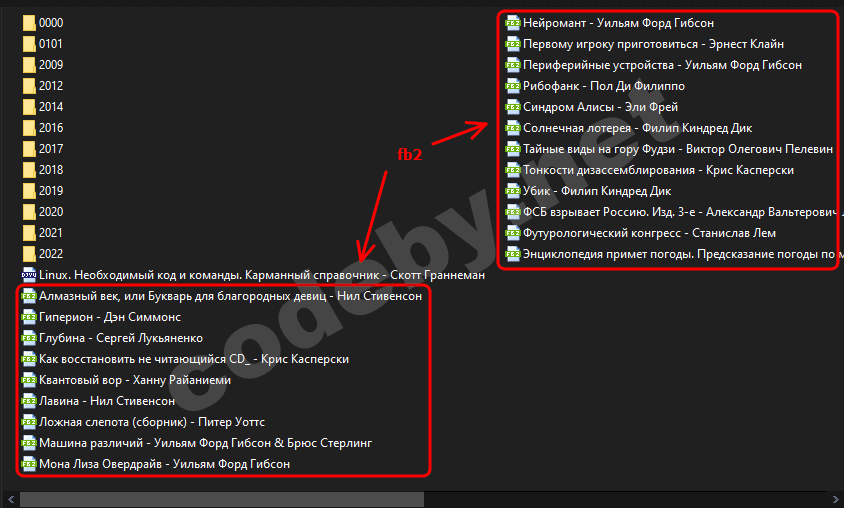Select file name Убик - Филип Киндред Дик
The image size is (844, 508).
[x=597, y=190]
